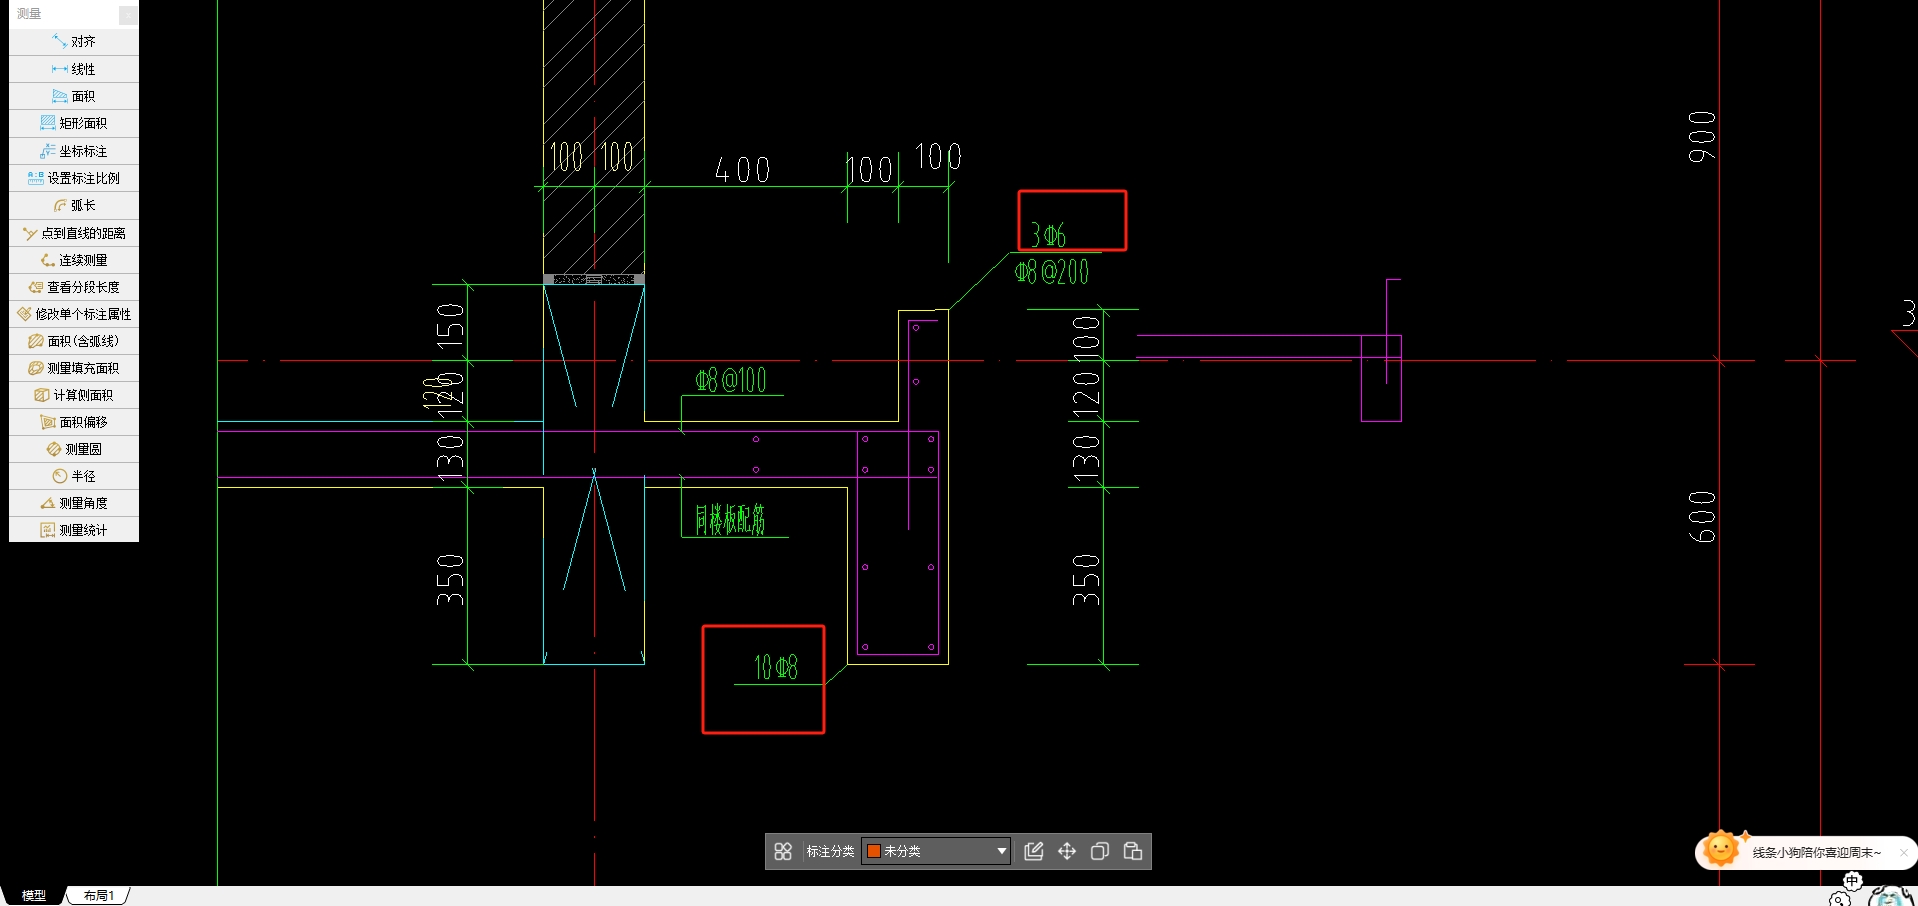Click the sun emoji on notification

tap(1721, 850)
